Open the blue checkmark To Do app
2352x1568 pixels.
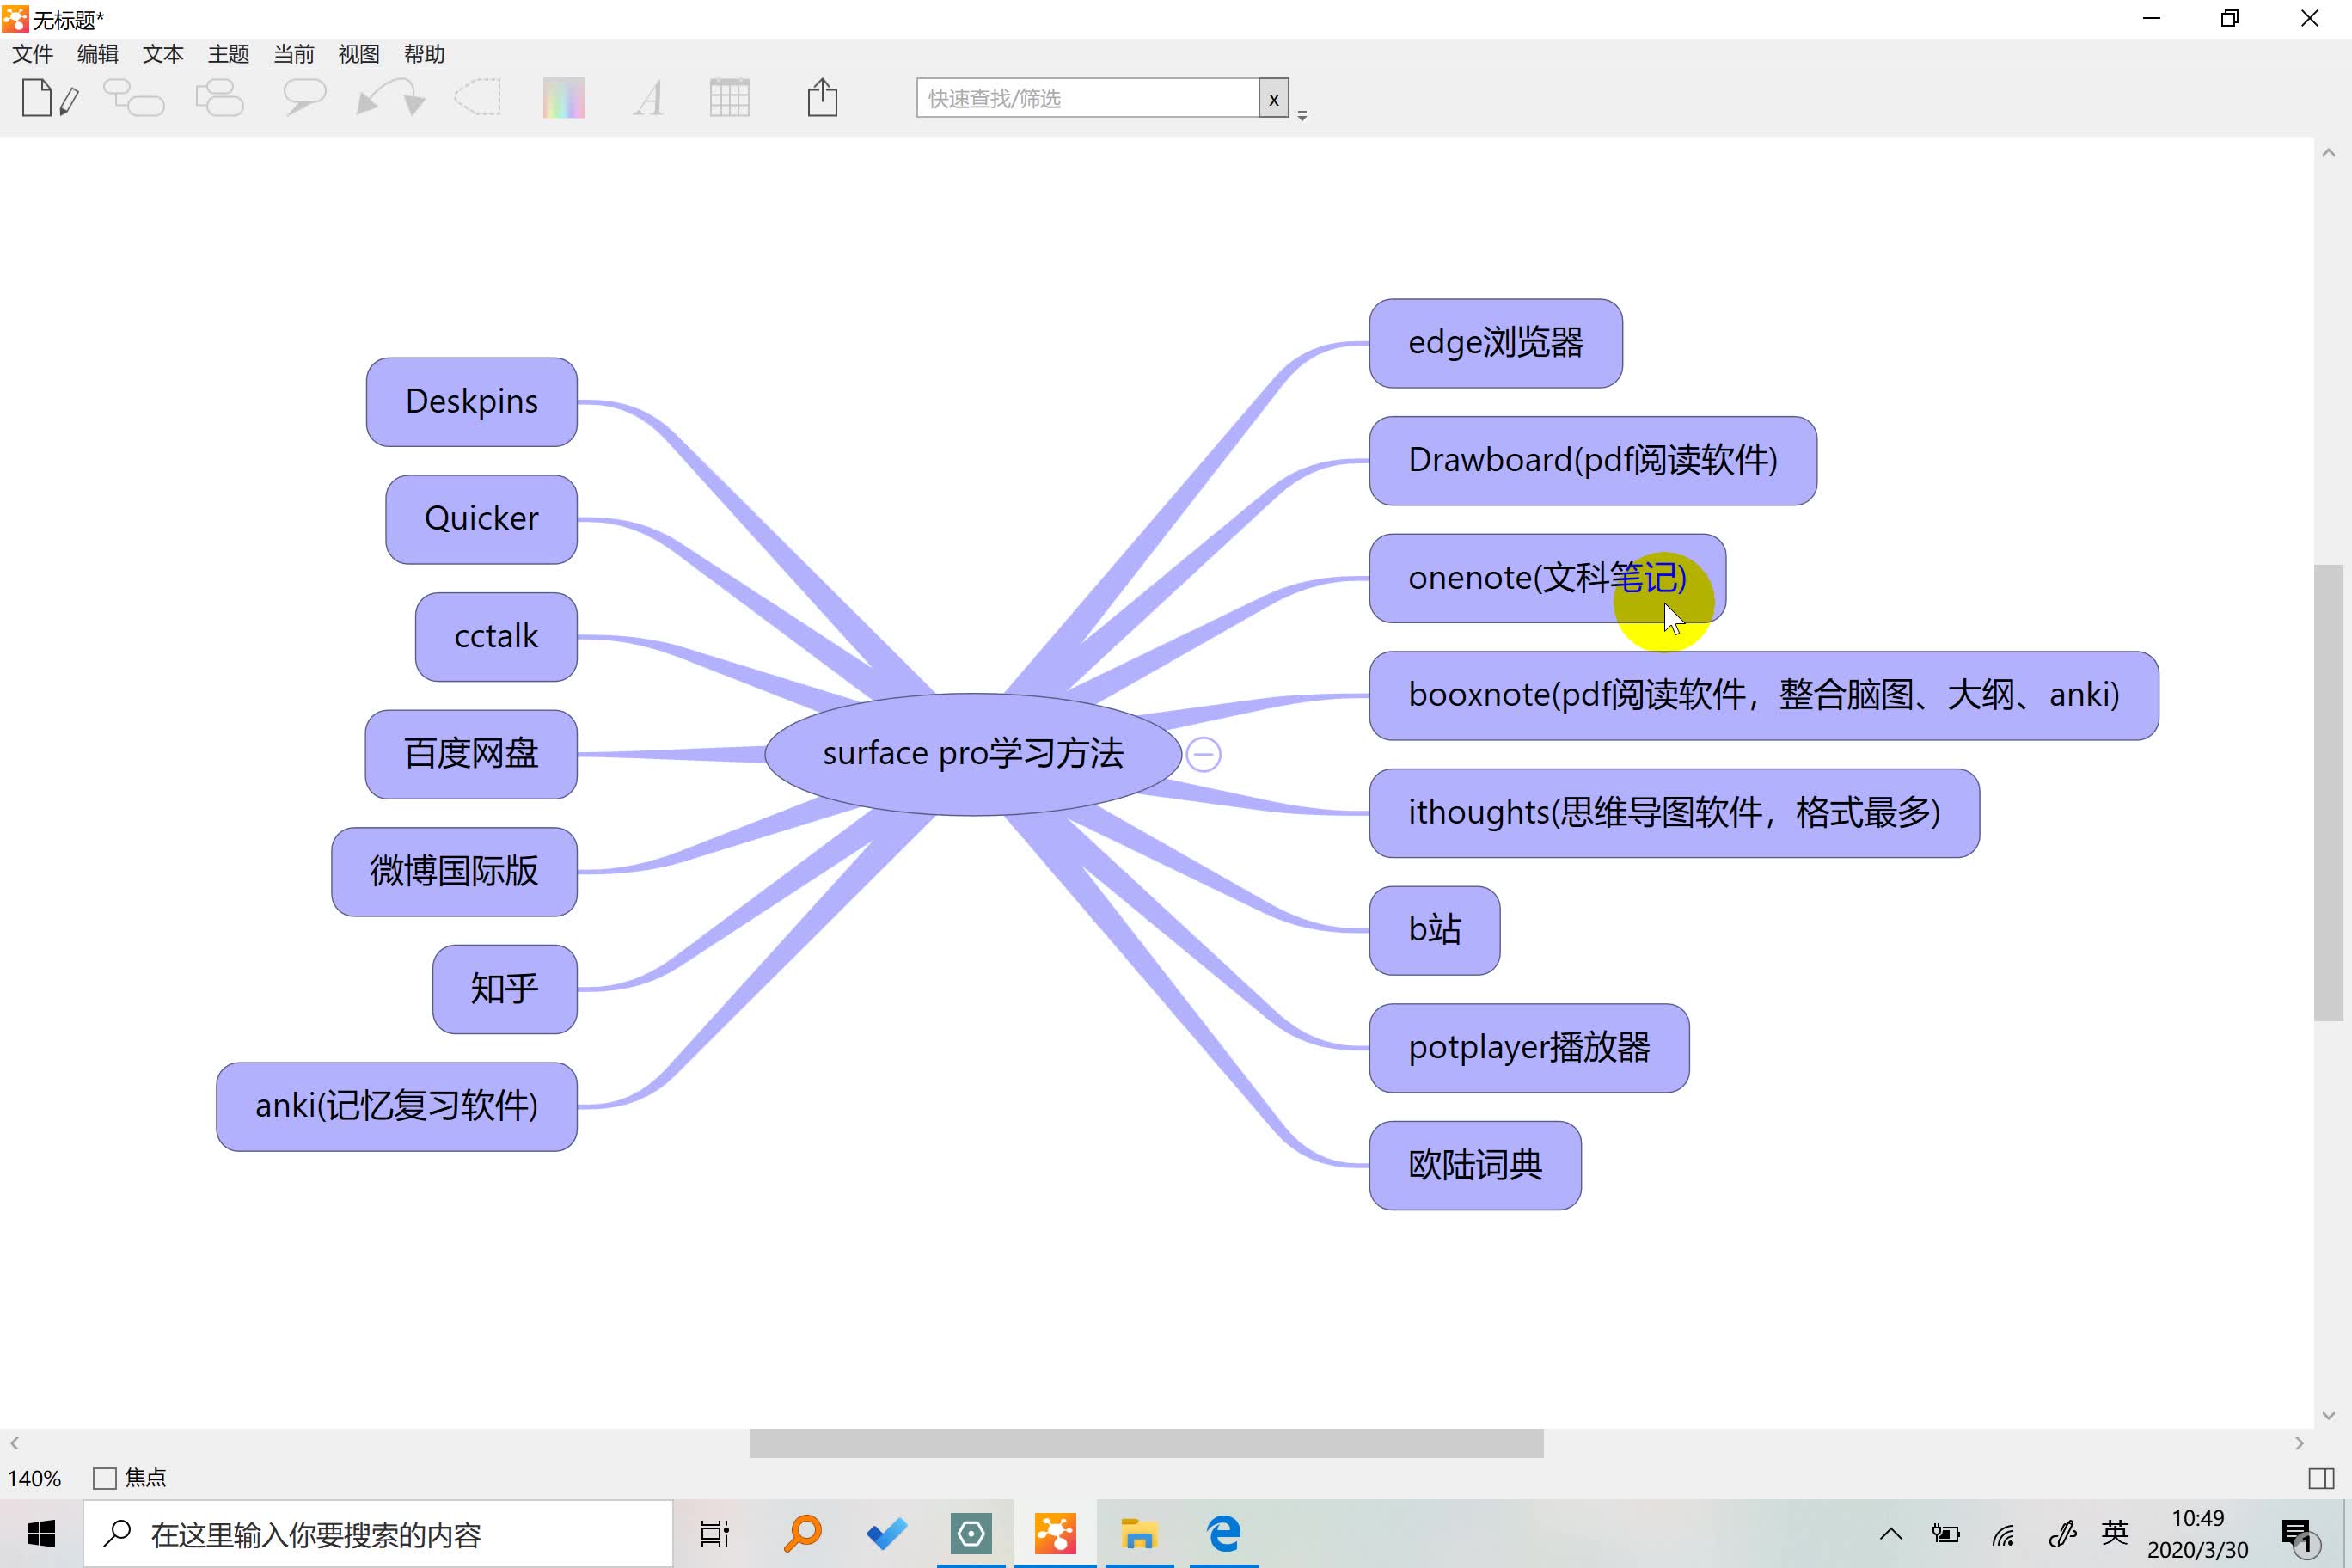pyautogui.click(x=887, y=1534)
